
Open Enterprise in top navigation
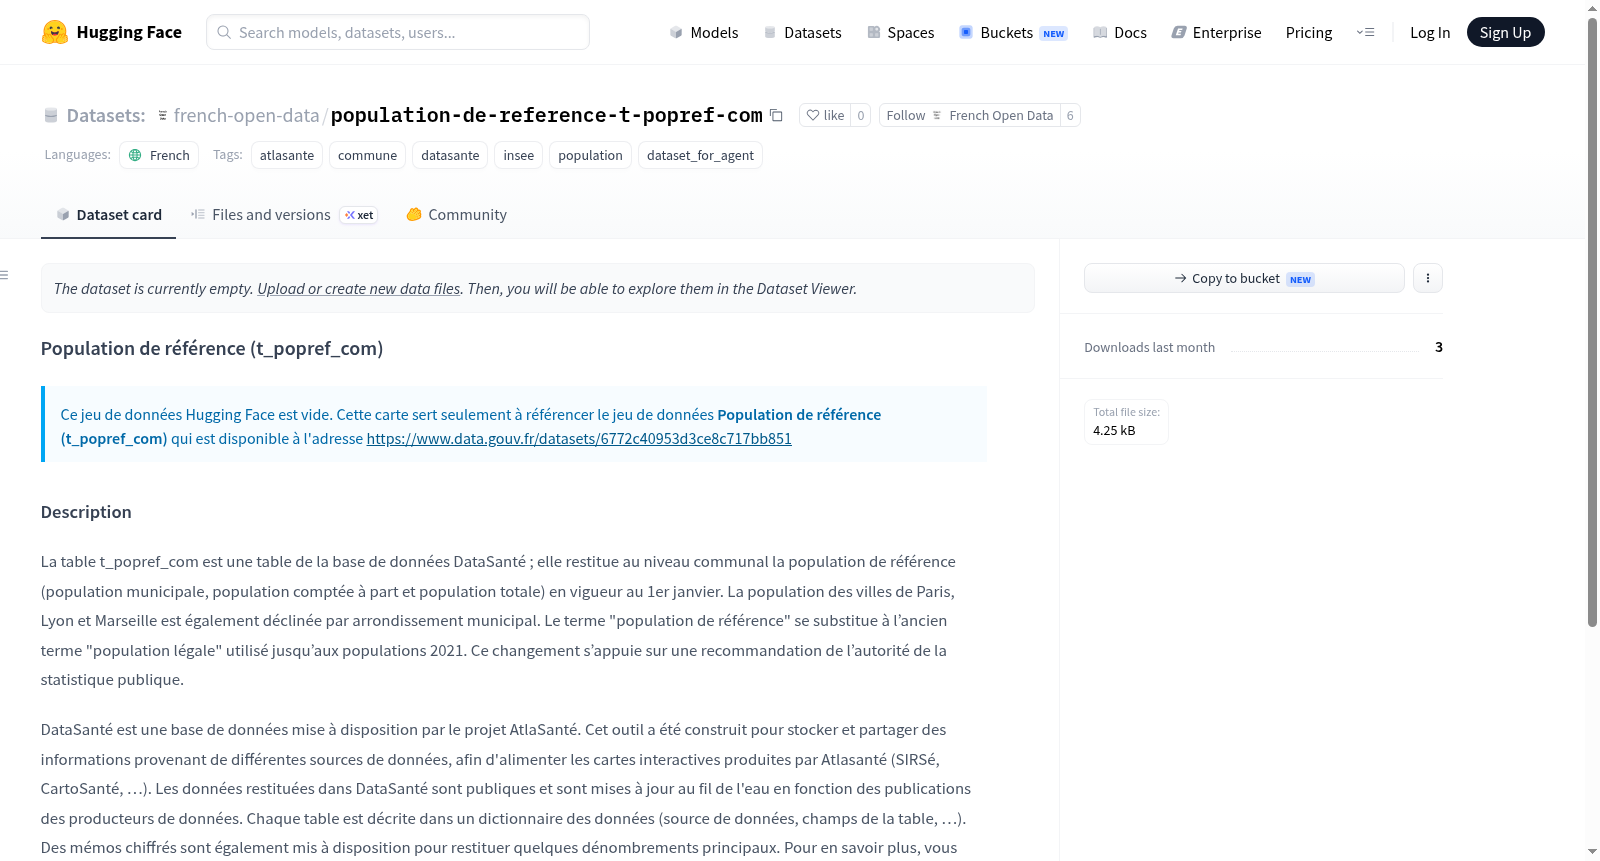(x=1216, y=32)
